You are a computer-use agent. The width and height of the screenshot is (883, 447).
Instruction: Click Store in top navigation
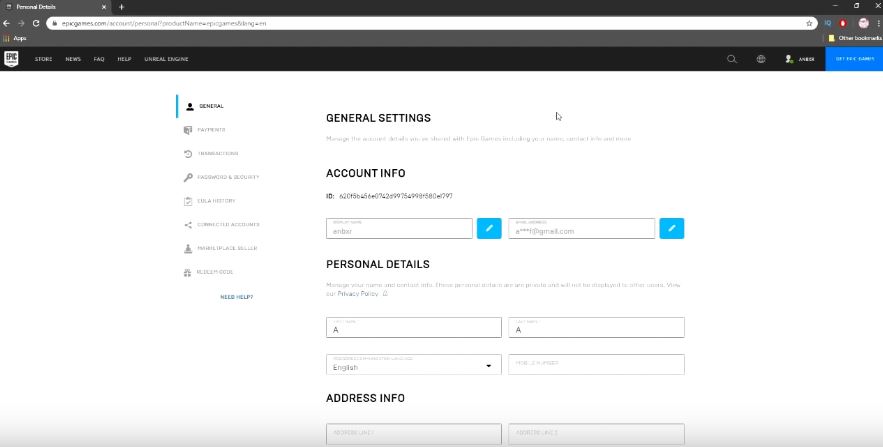click(43, 59)
